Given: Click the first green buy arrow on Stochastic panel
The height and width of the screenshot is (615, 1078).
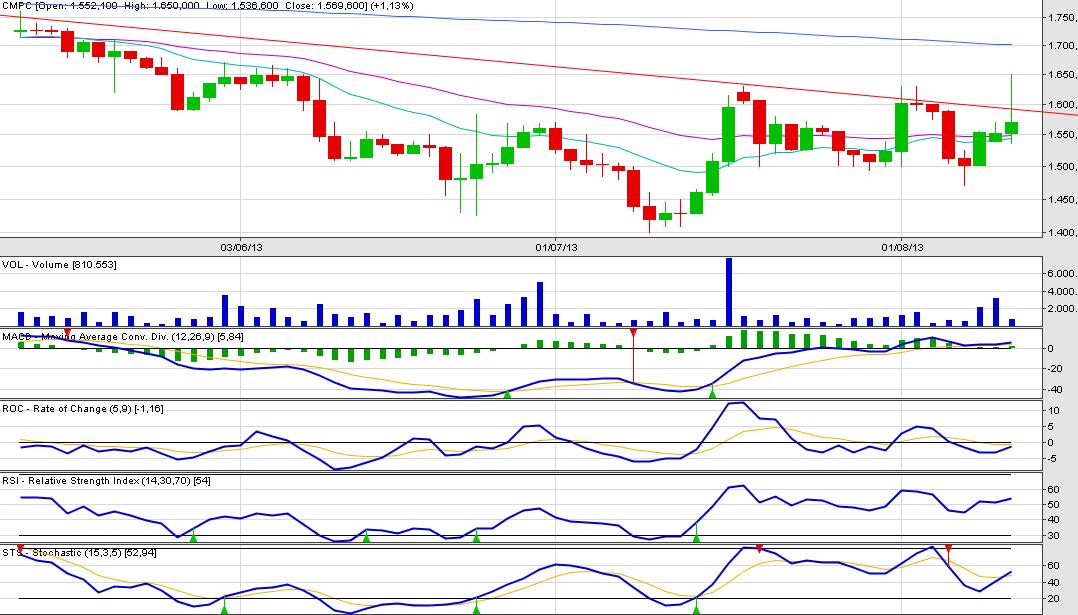Looking at the screenshot, I should pyautogui.click(x=224, y=608).
